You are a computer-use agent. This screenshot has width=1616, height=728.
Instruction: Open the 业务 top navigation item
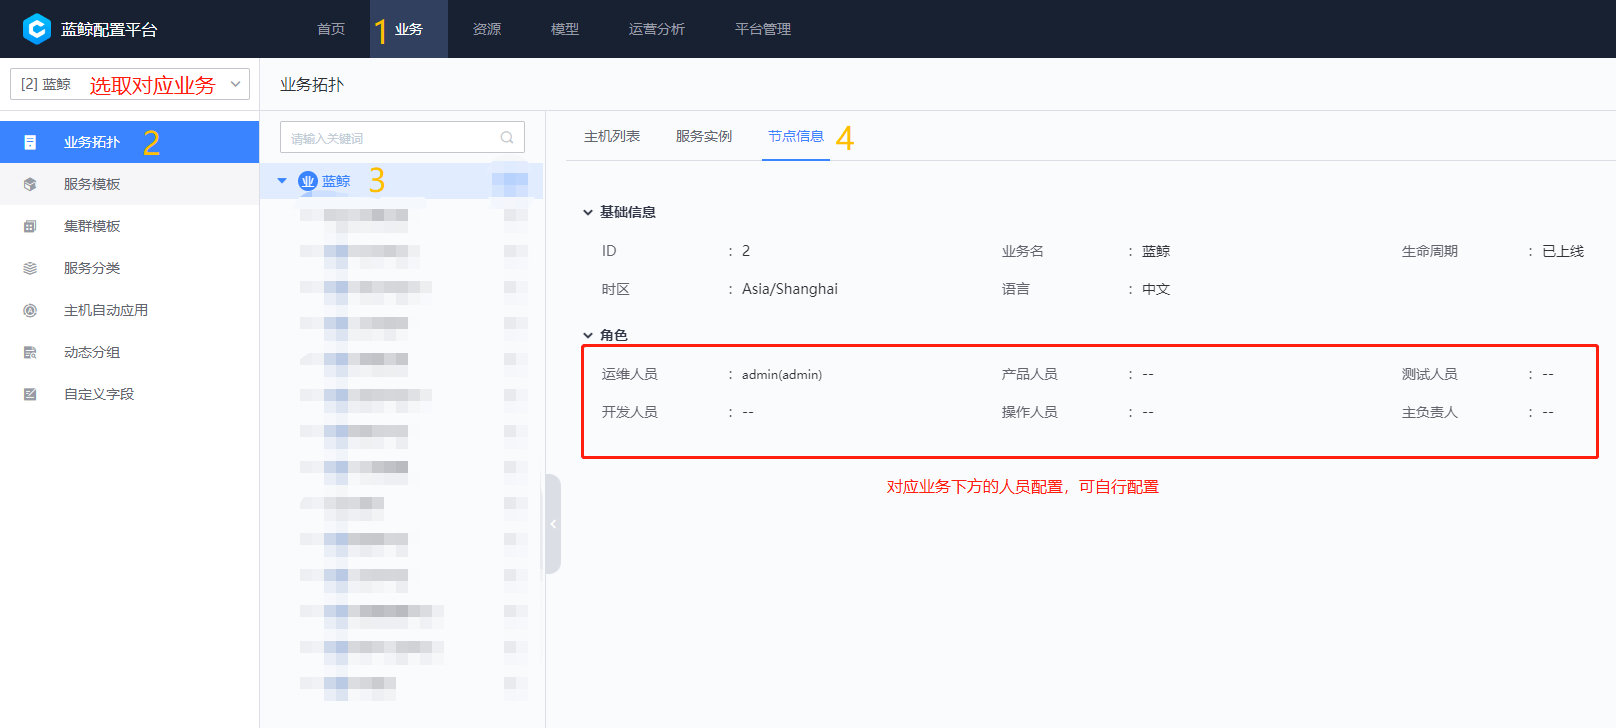[409, 29]
